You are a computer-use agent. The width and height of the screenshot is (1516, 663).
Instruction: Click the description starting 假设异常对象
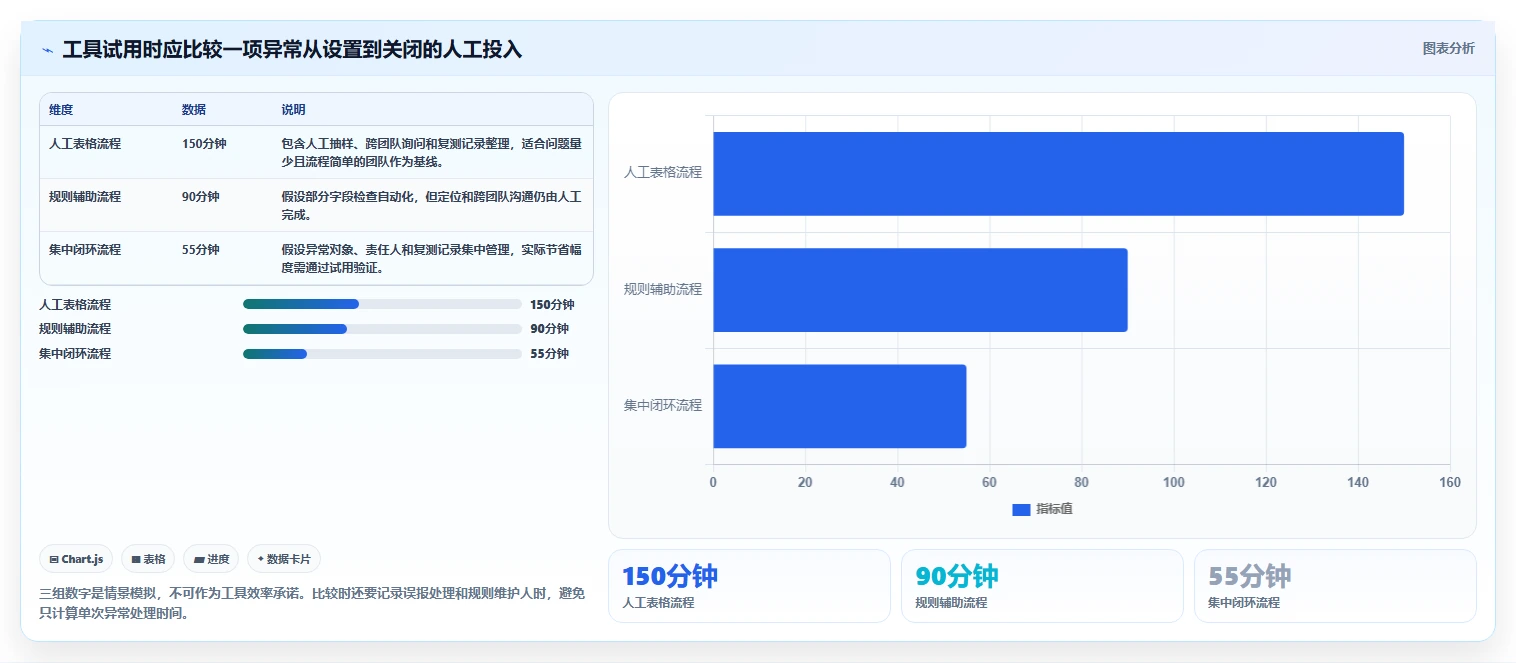431,258
